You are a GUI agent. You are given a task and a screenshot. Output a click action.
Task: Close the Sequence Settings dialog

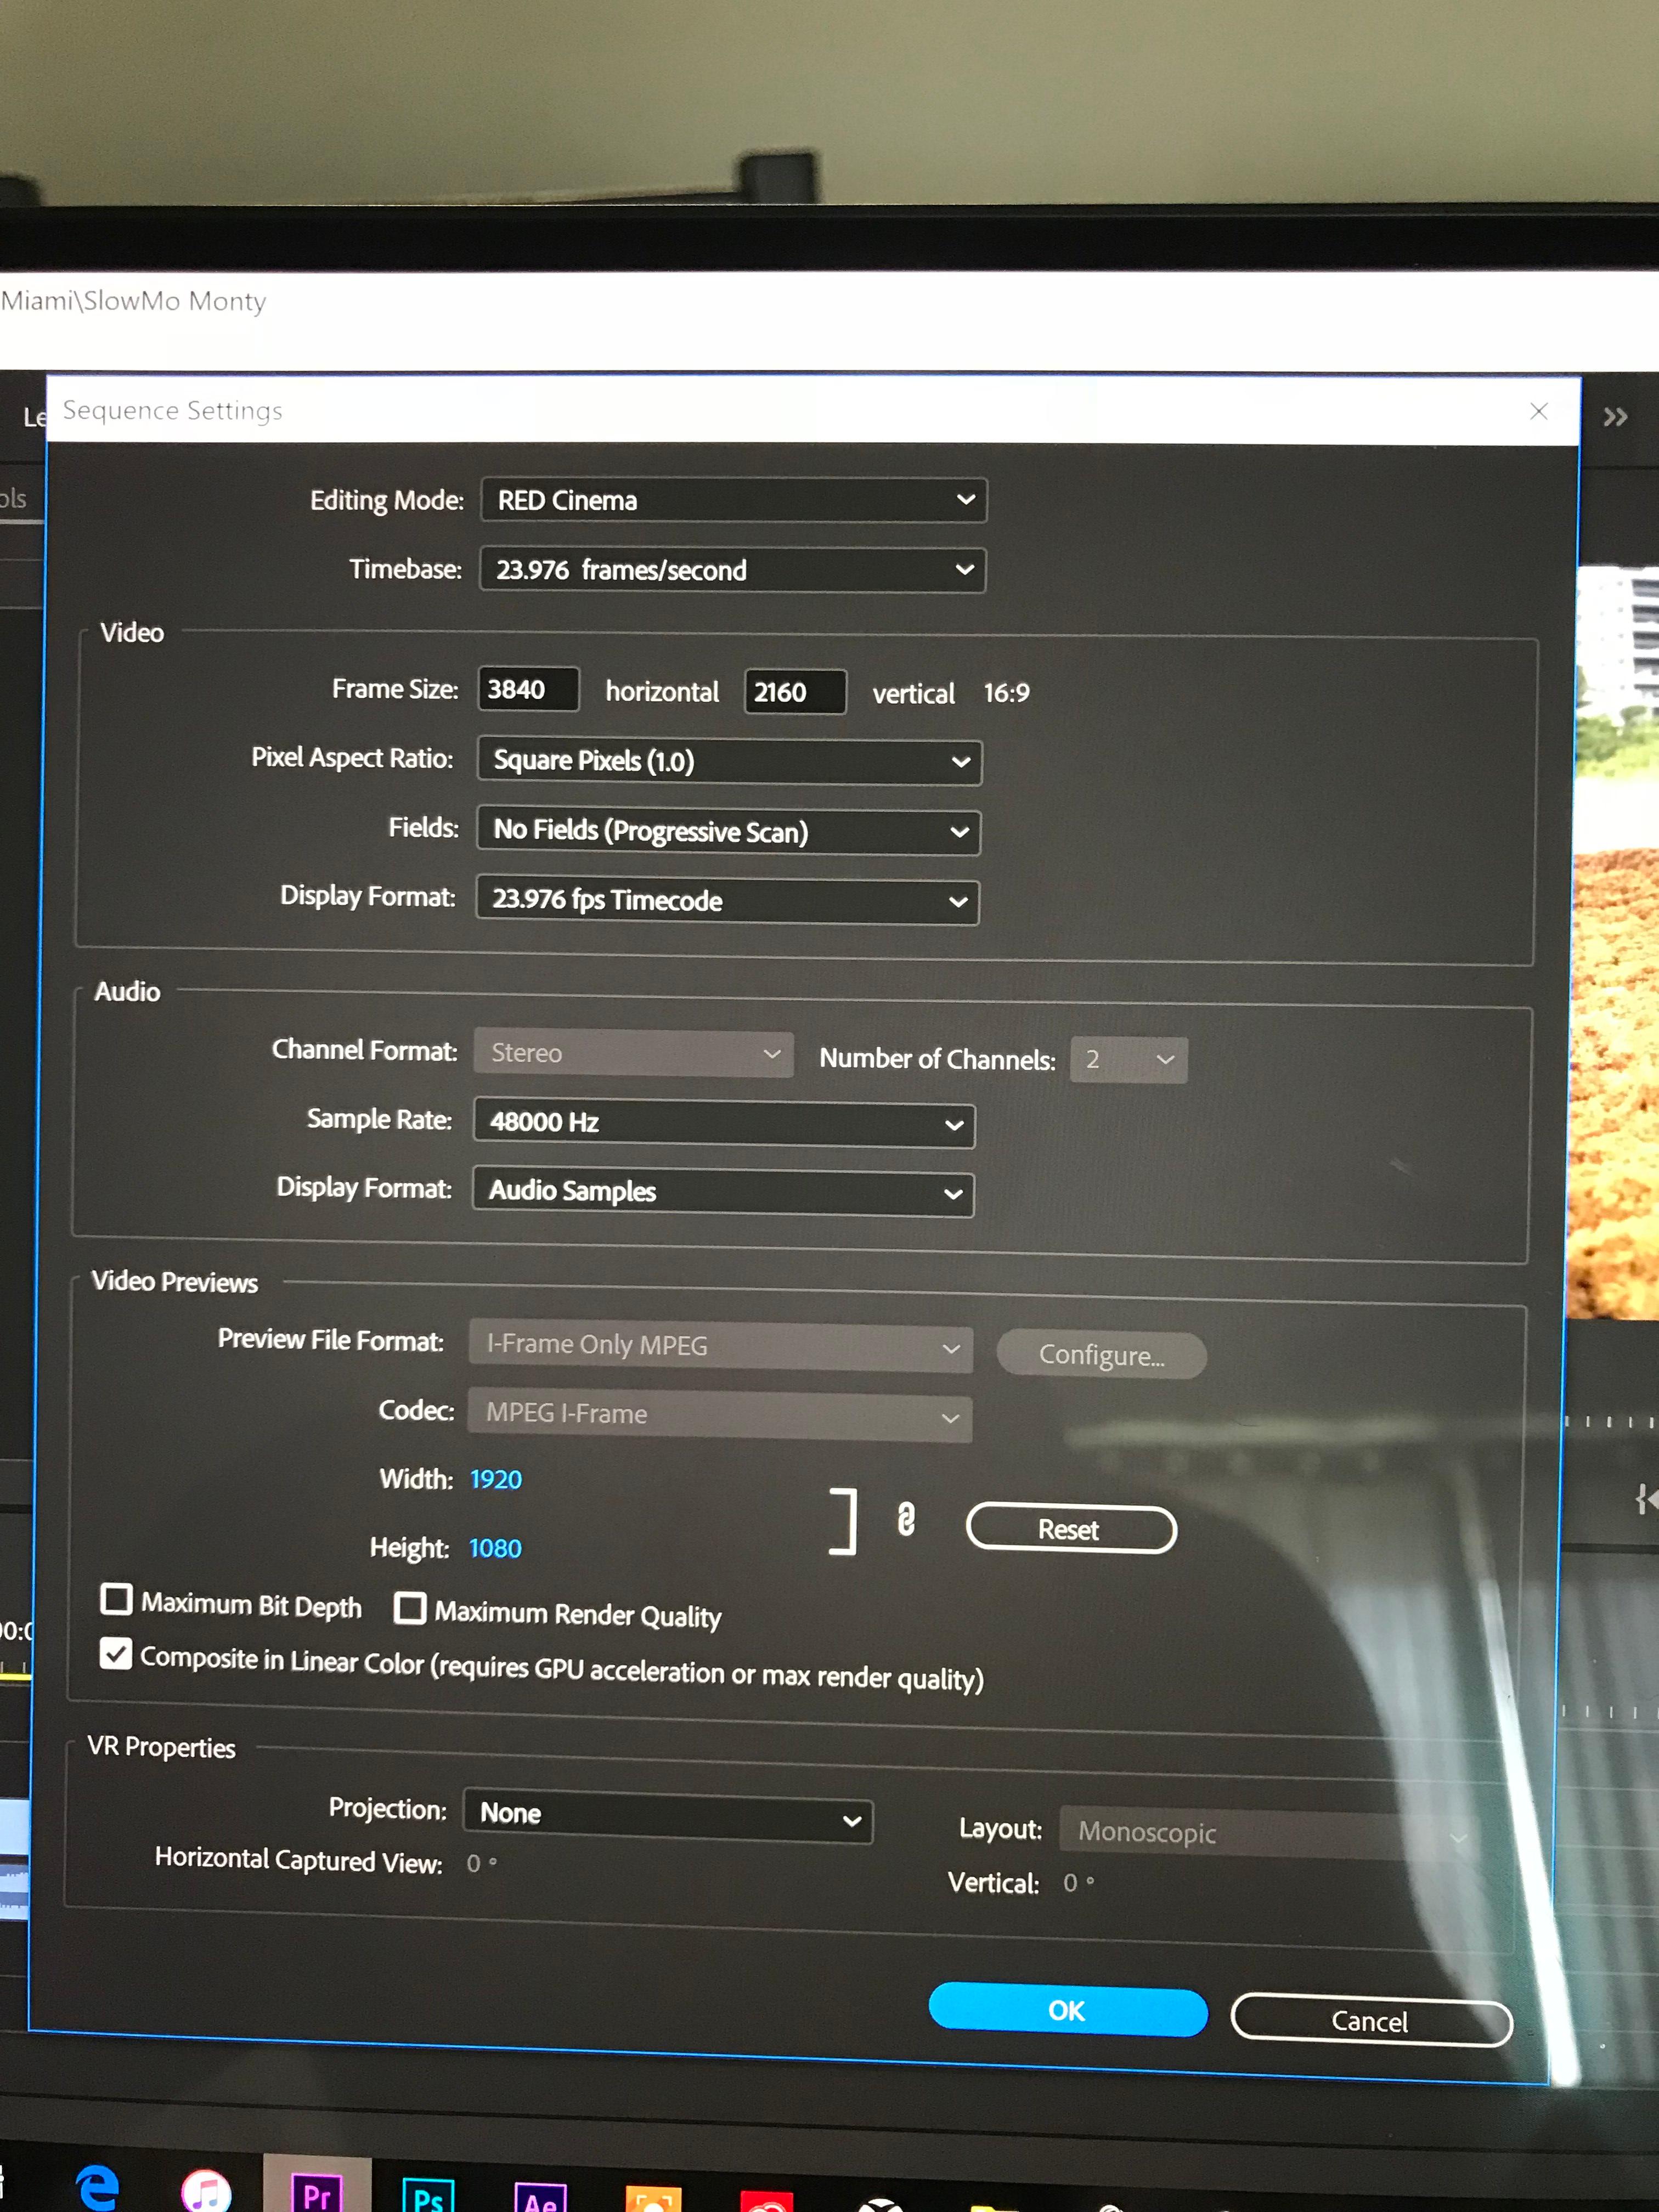tap(1539, 411)
